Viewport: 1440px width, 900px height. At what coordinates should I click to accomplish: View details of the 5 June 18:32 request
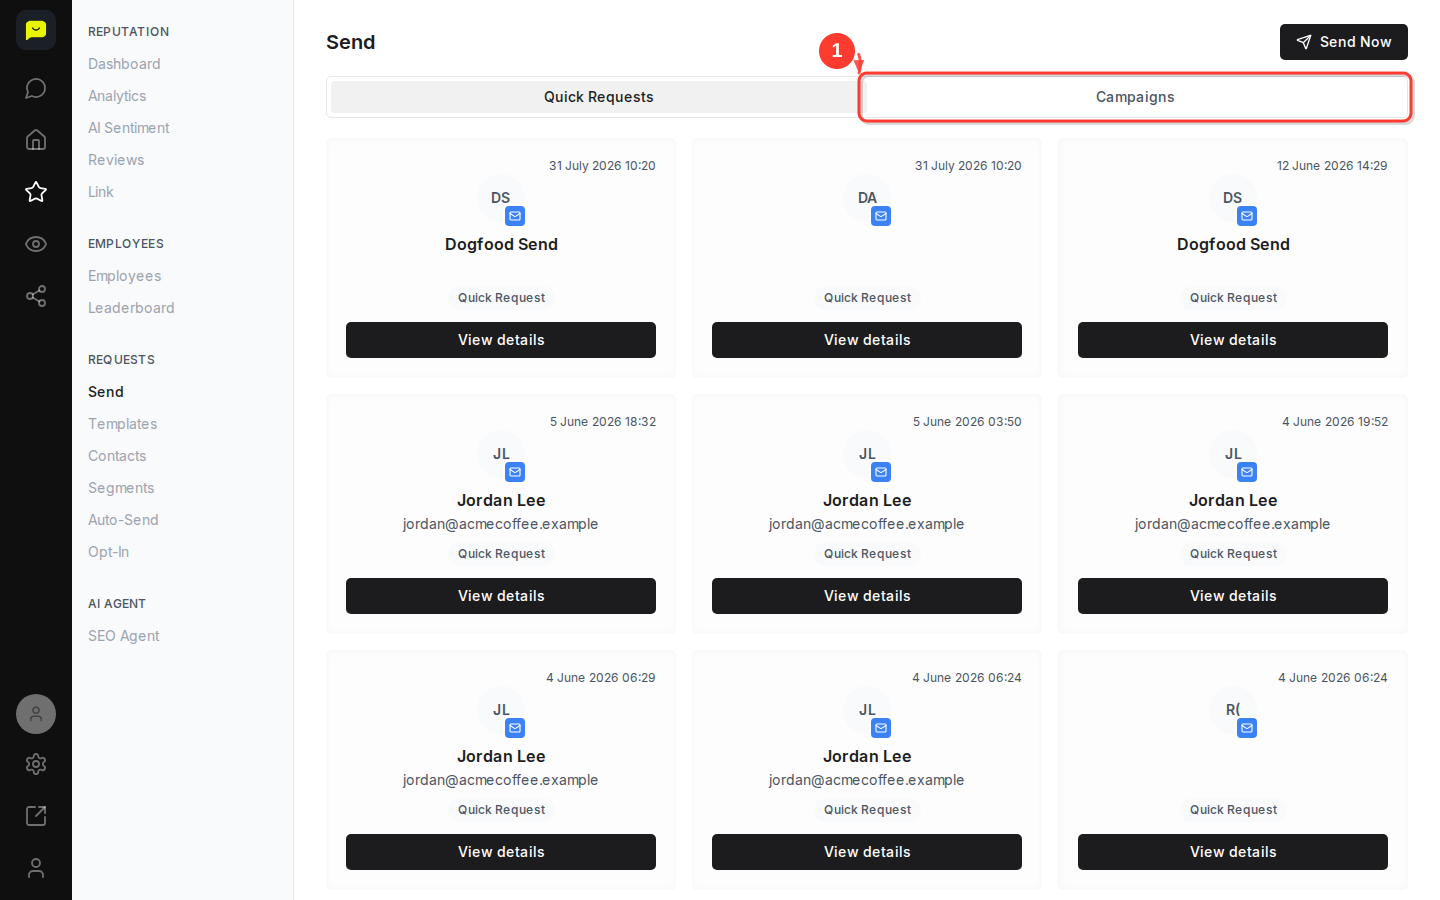click(501, 596)
